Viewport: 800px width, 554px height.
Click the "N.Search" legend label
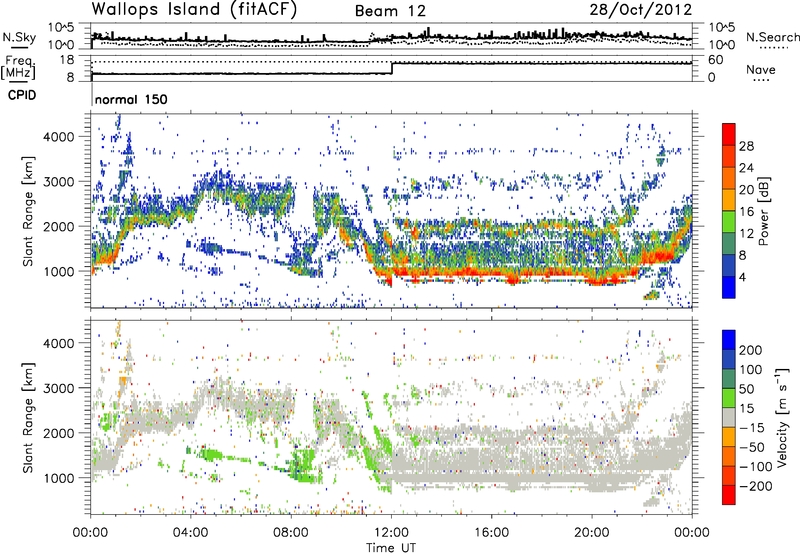(772, 37)
